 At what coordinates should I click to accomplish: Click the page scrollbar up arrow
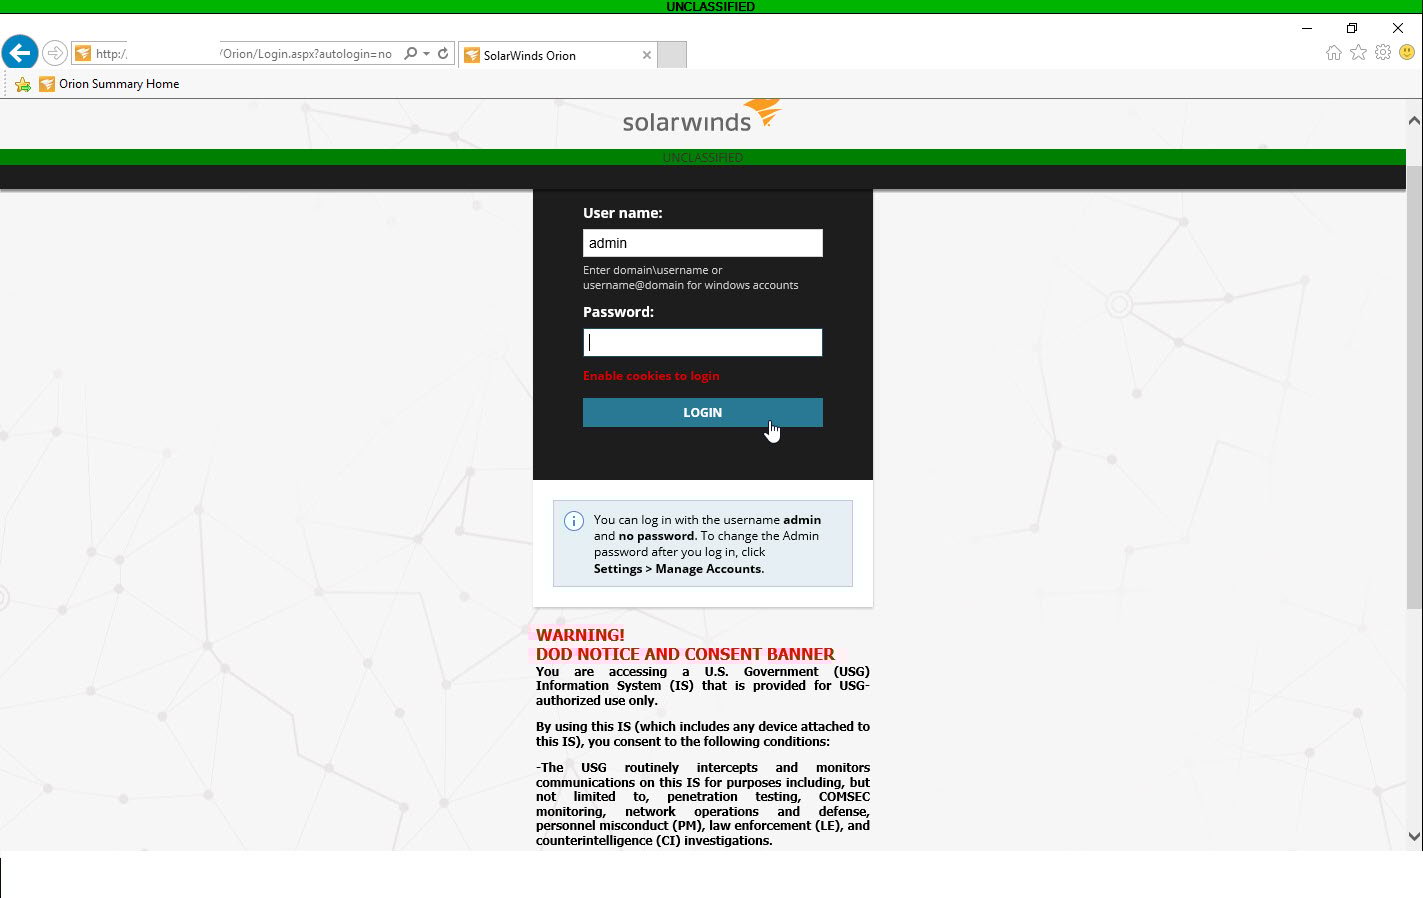pyautogui.click(x=1414, y=120)
